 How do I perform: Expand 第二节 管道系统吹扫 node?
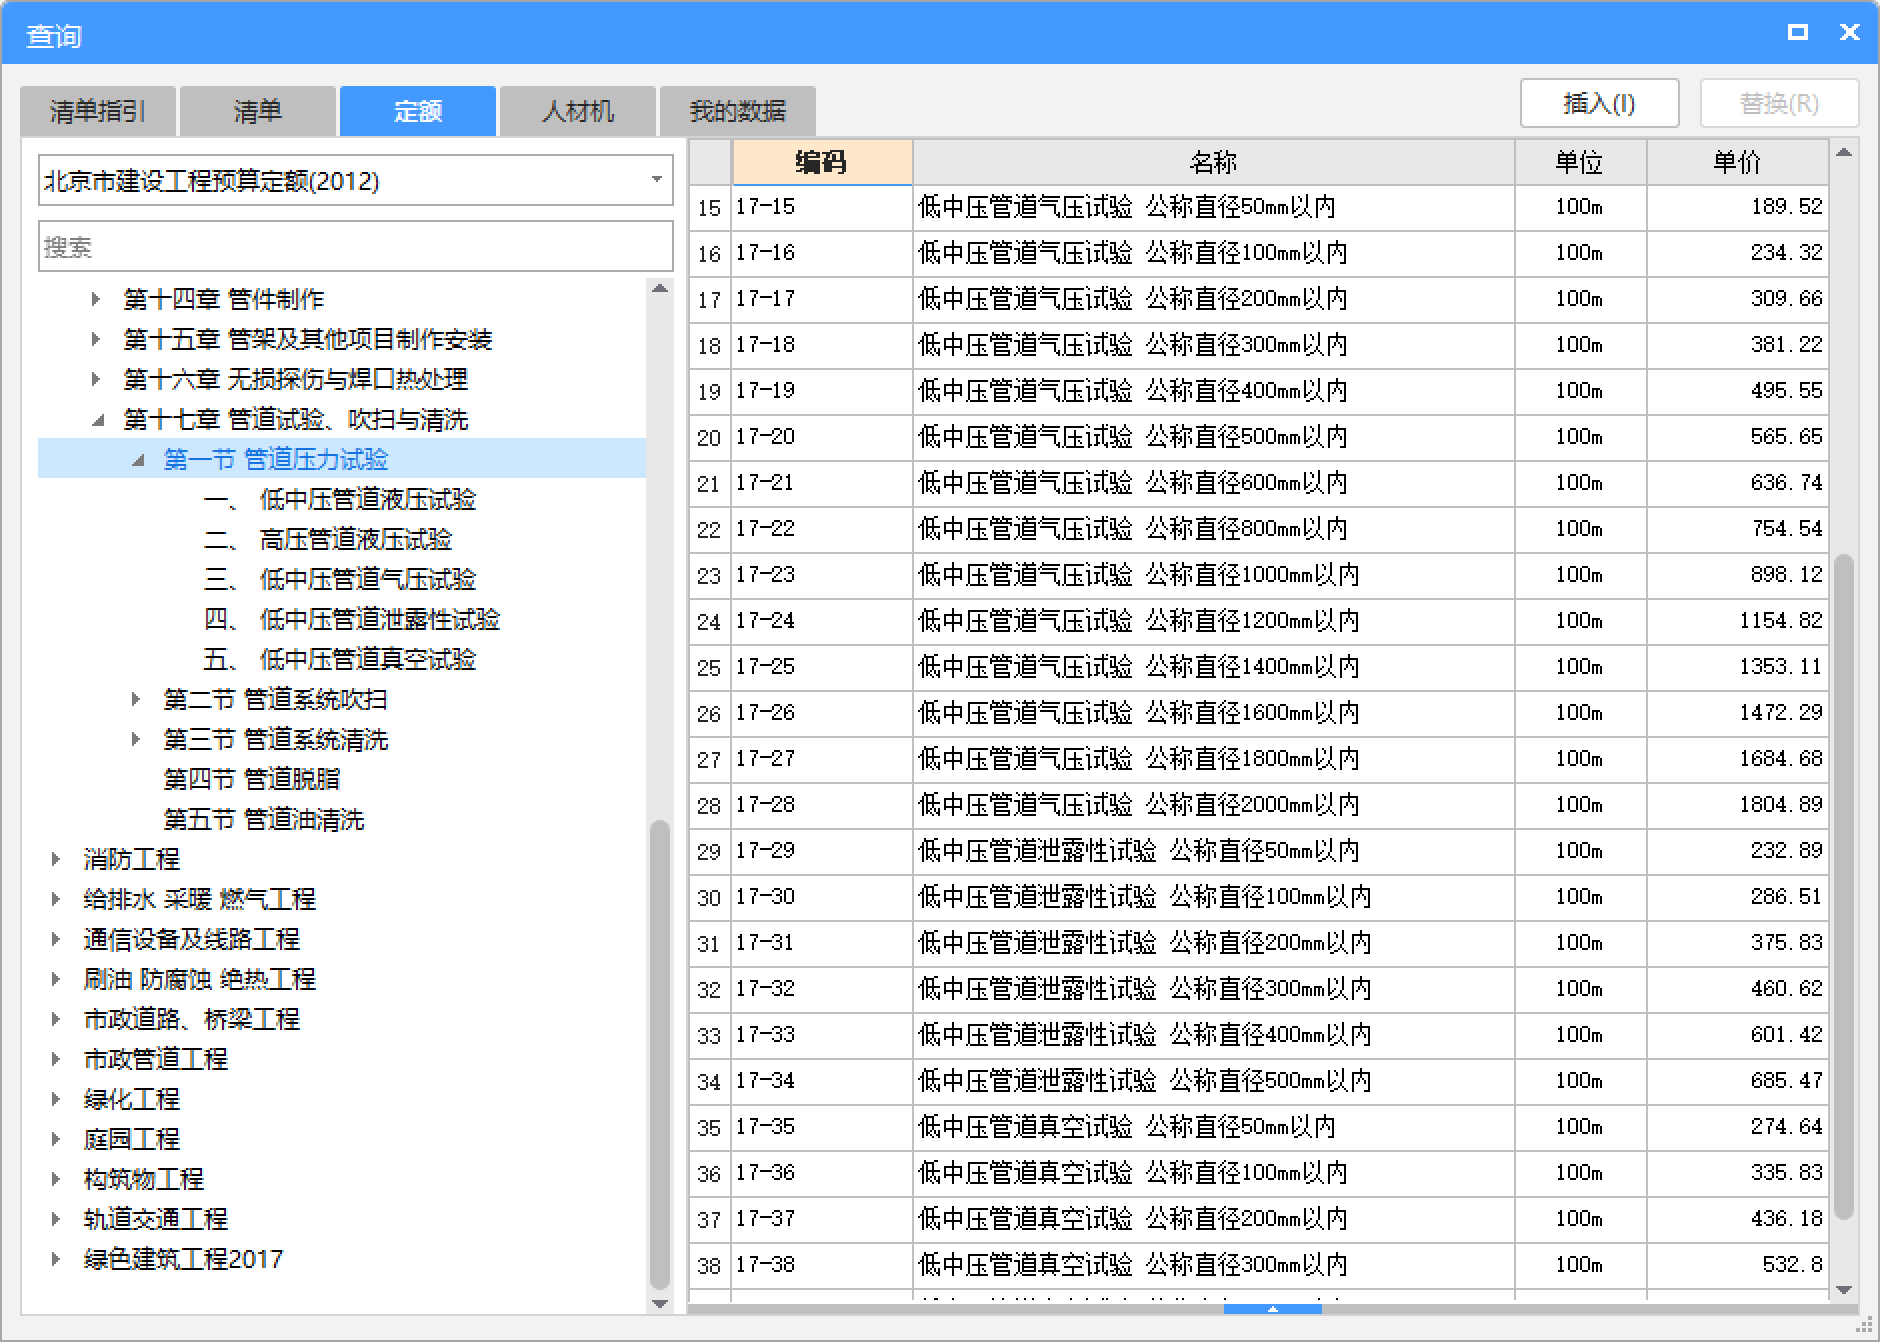point(136,699)
